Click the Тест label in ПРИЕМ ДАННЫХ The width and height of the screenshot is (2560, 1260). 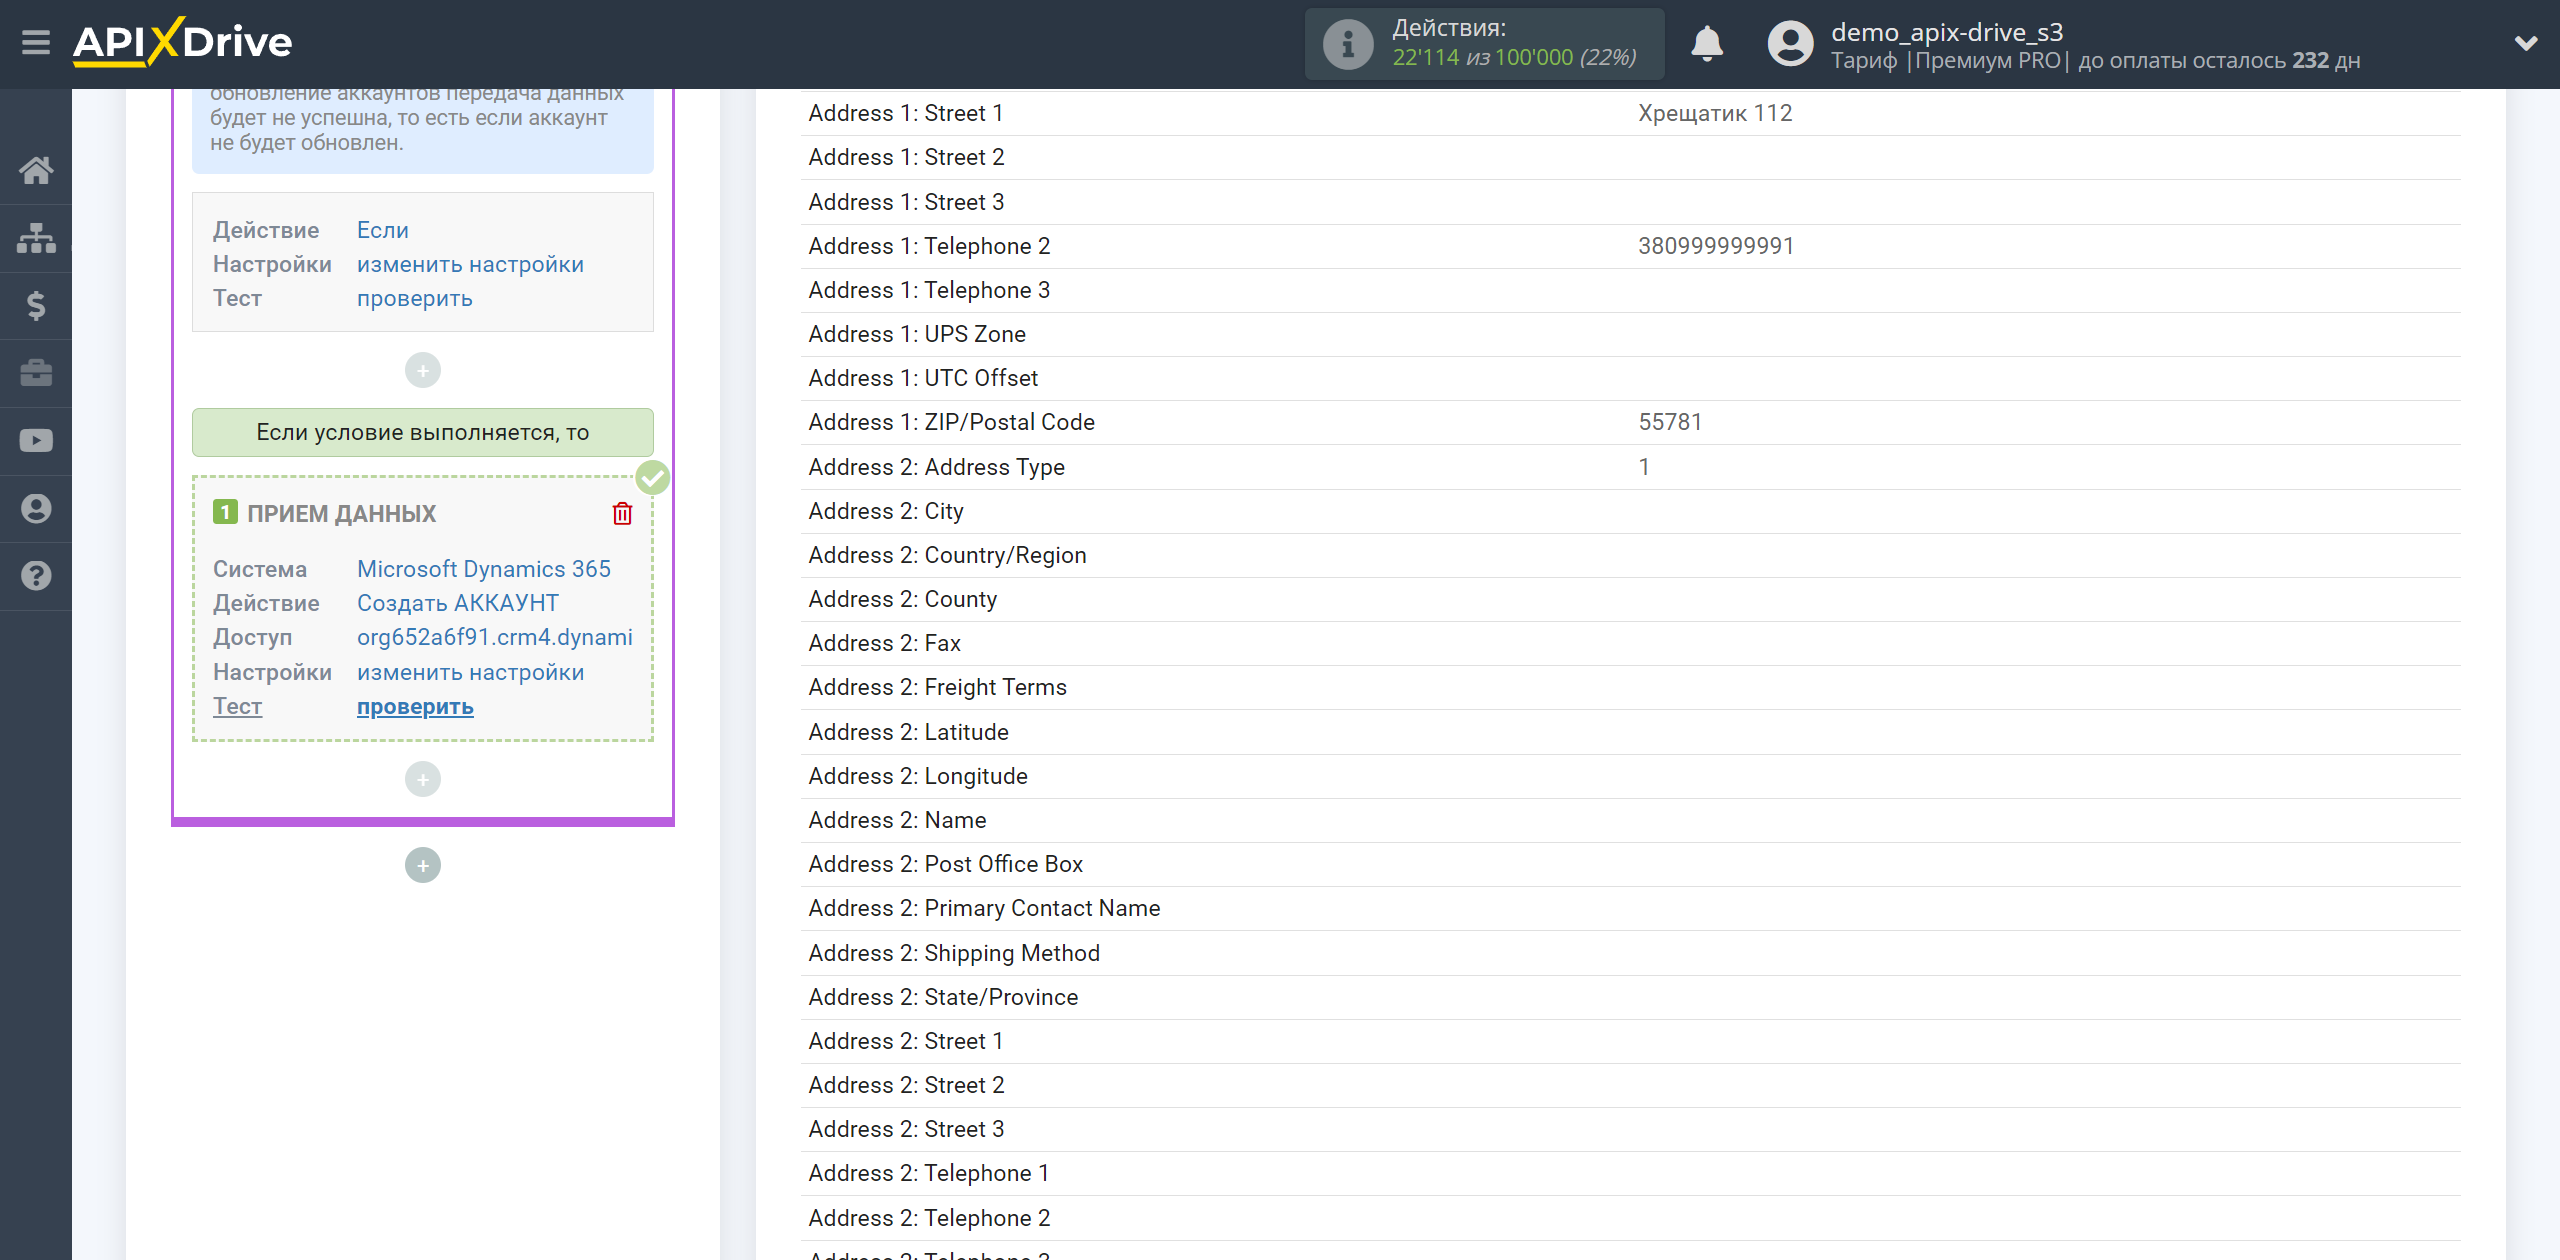click(x=237, y=706)
